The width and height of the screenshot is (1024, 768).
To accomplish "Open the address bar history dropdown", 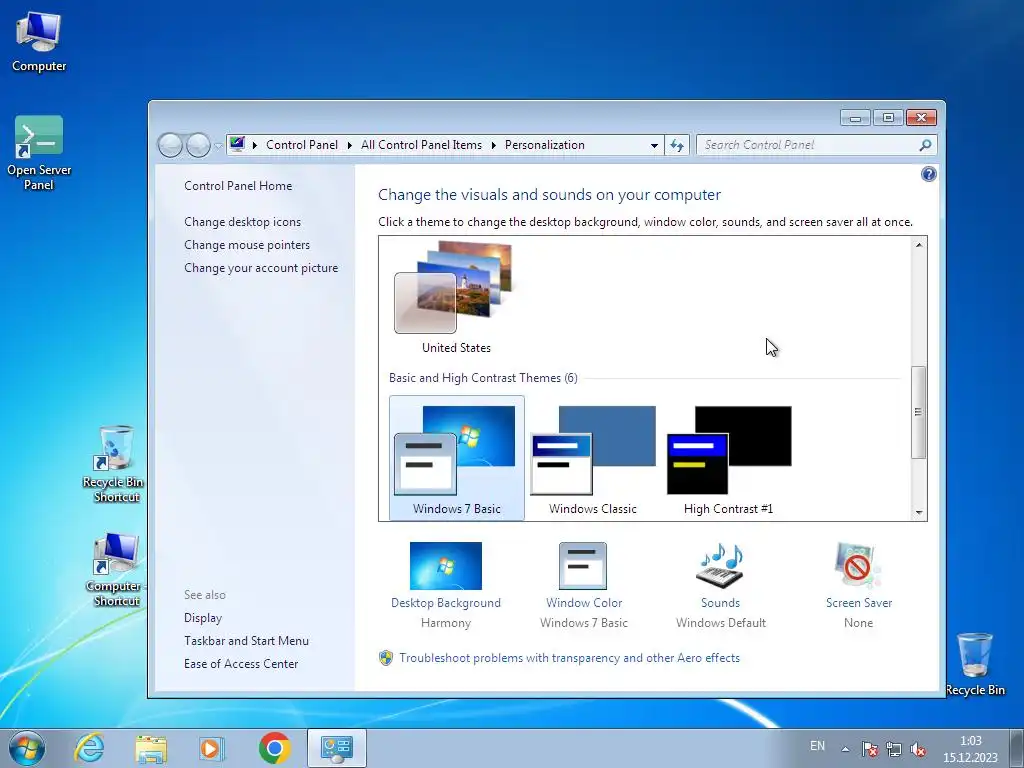I will (x=654, y=145).
